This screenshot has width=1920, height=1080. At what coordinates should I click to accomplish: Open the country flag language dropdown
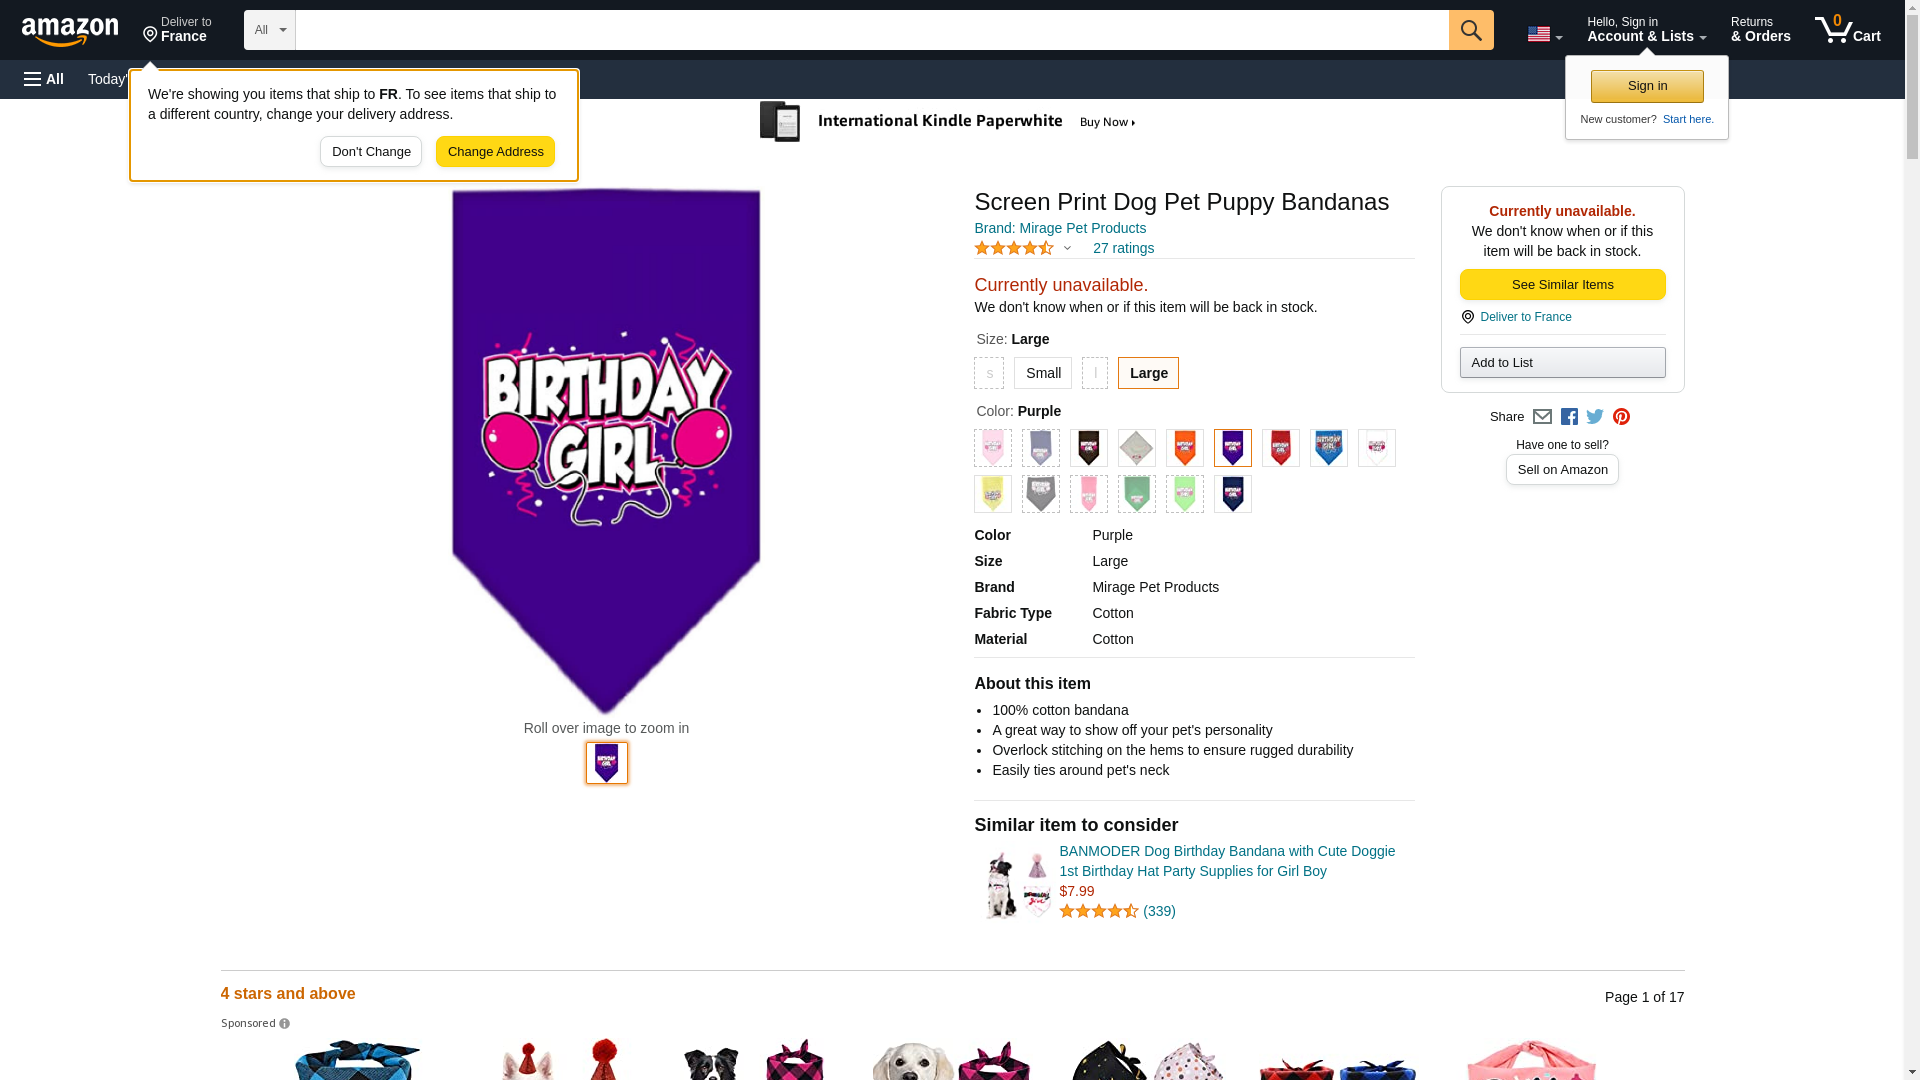[x=1544, y=34]
